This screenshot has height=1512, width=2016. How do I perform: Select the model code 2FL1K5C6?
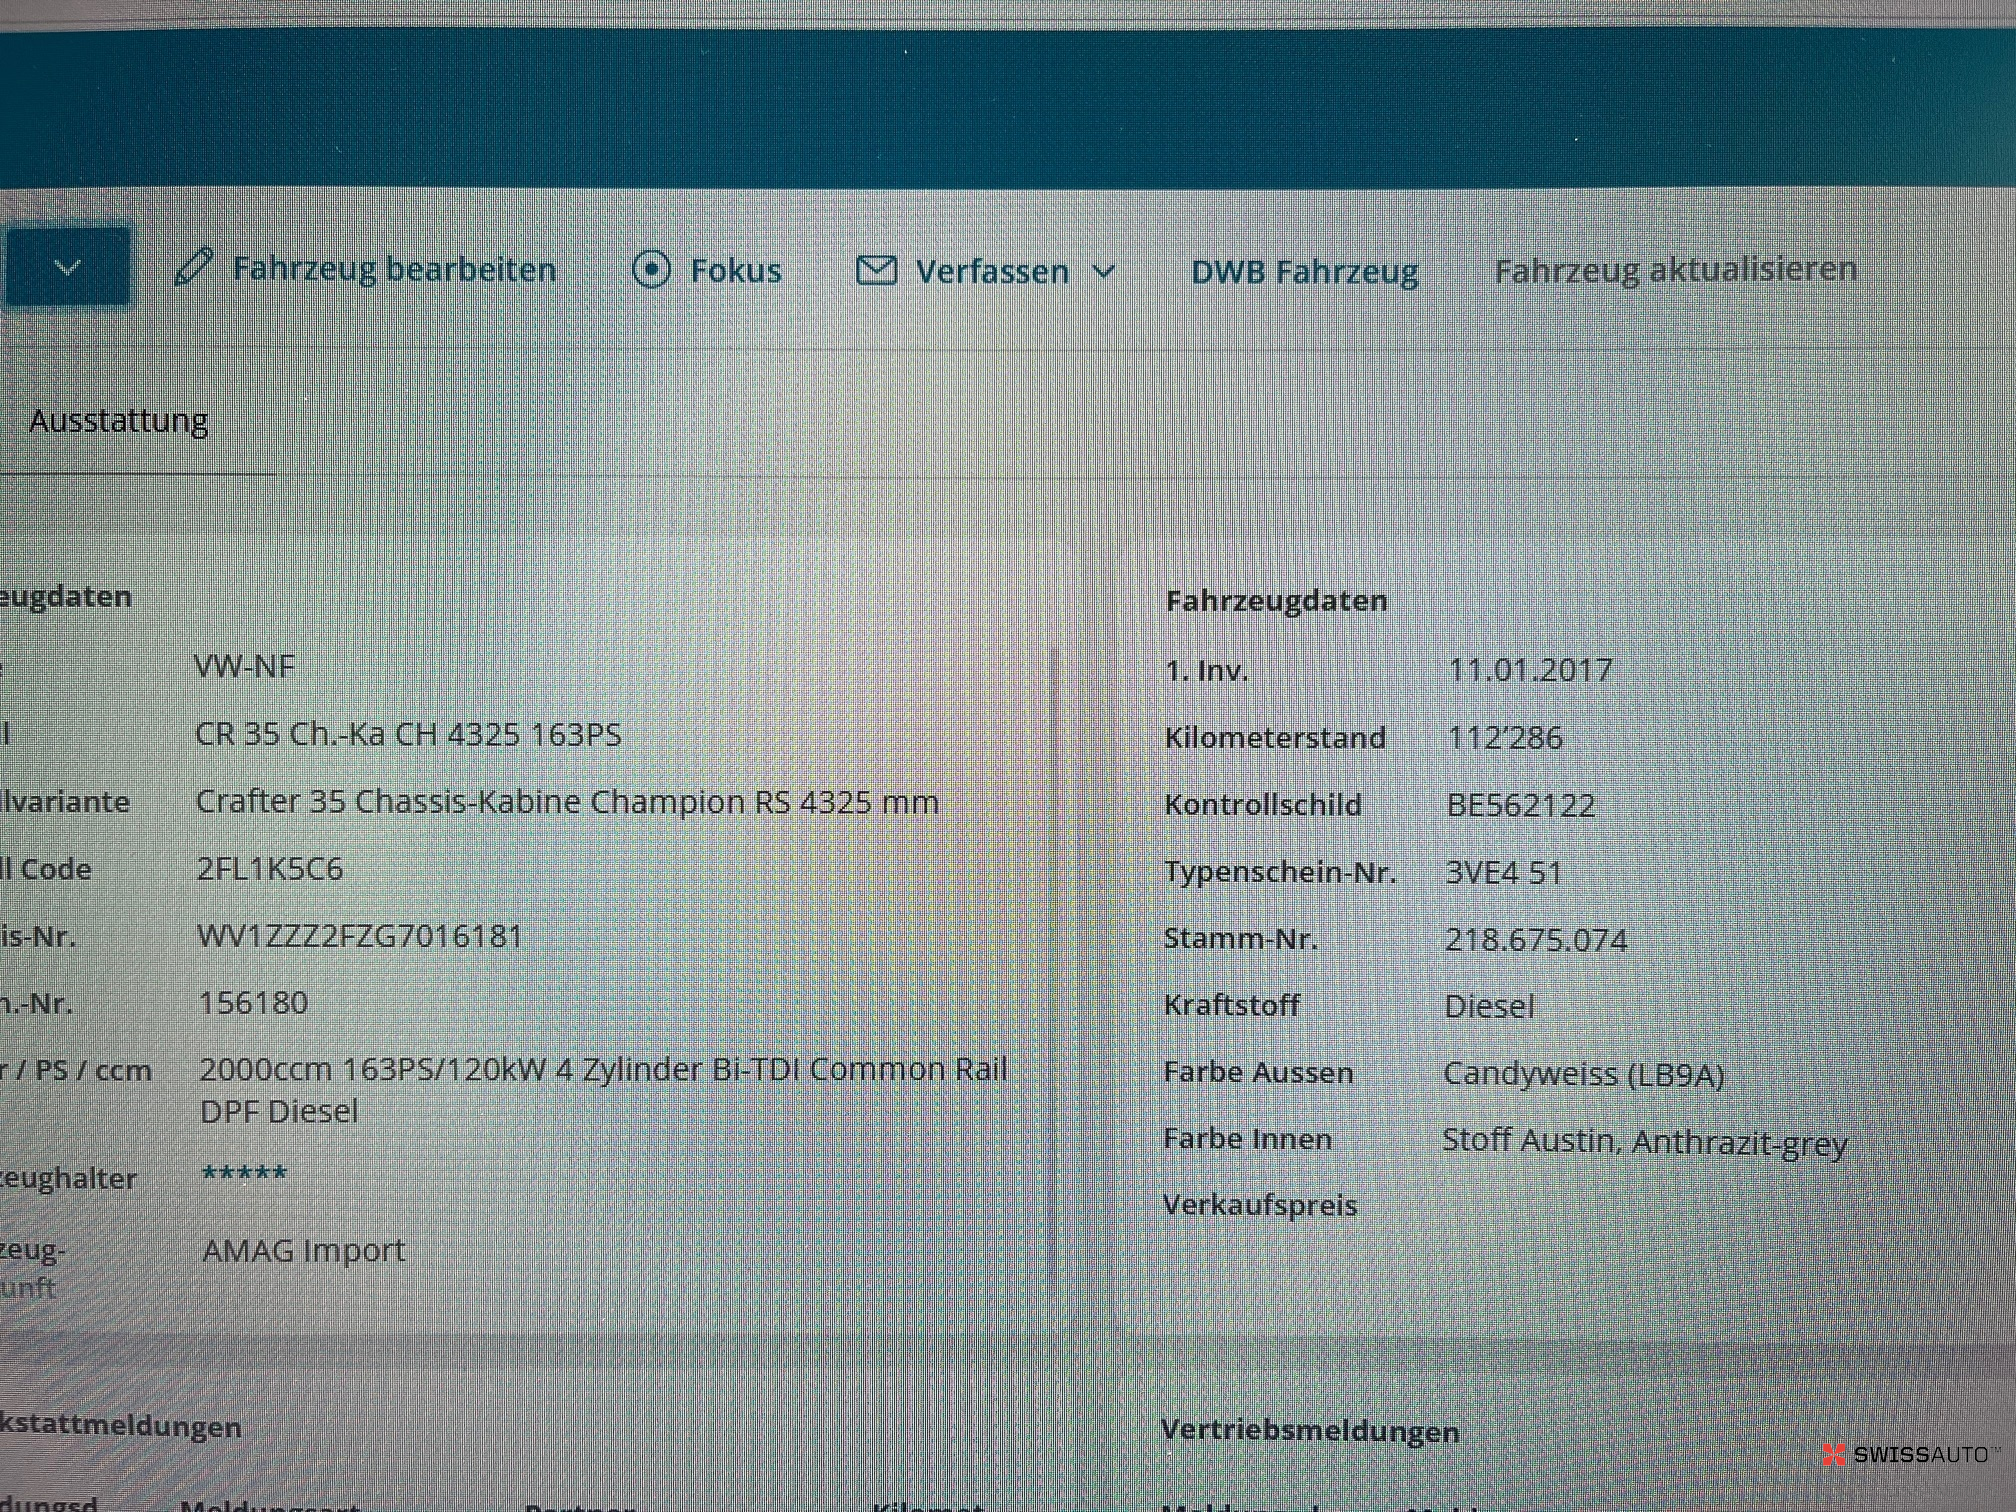270,868
